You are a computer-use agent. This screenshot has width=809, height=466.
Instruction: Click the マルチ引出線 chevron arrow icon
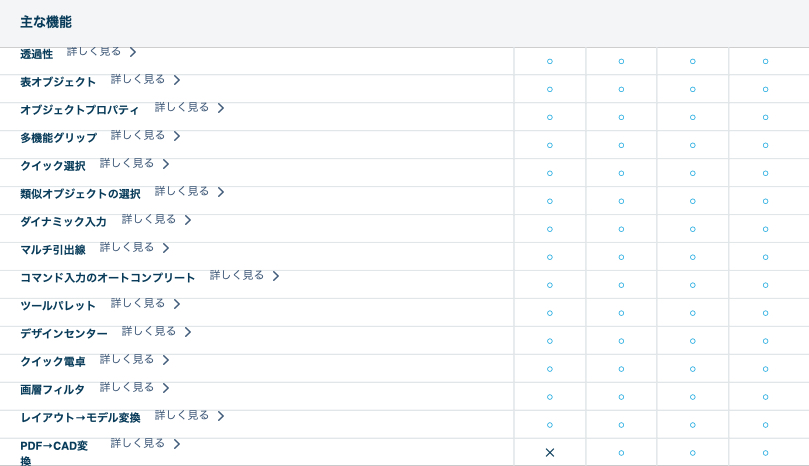click(166, 247)
